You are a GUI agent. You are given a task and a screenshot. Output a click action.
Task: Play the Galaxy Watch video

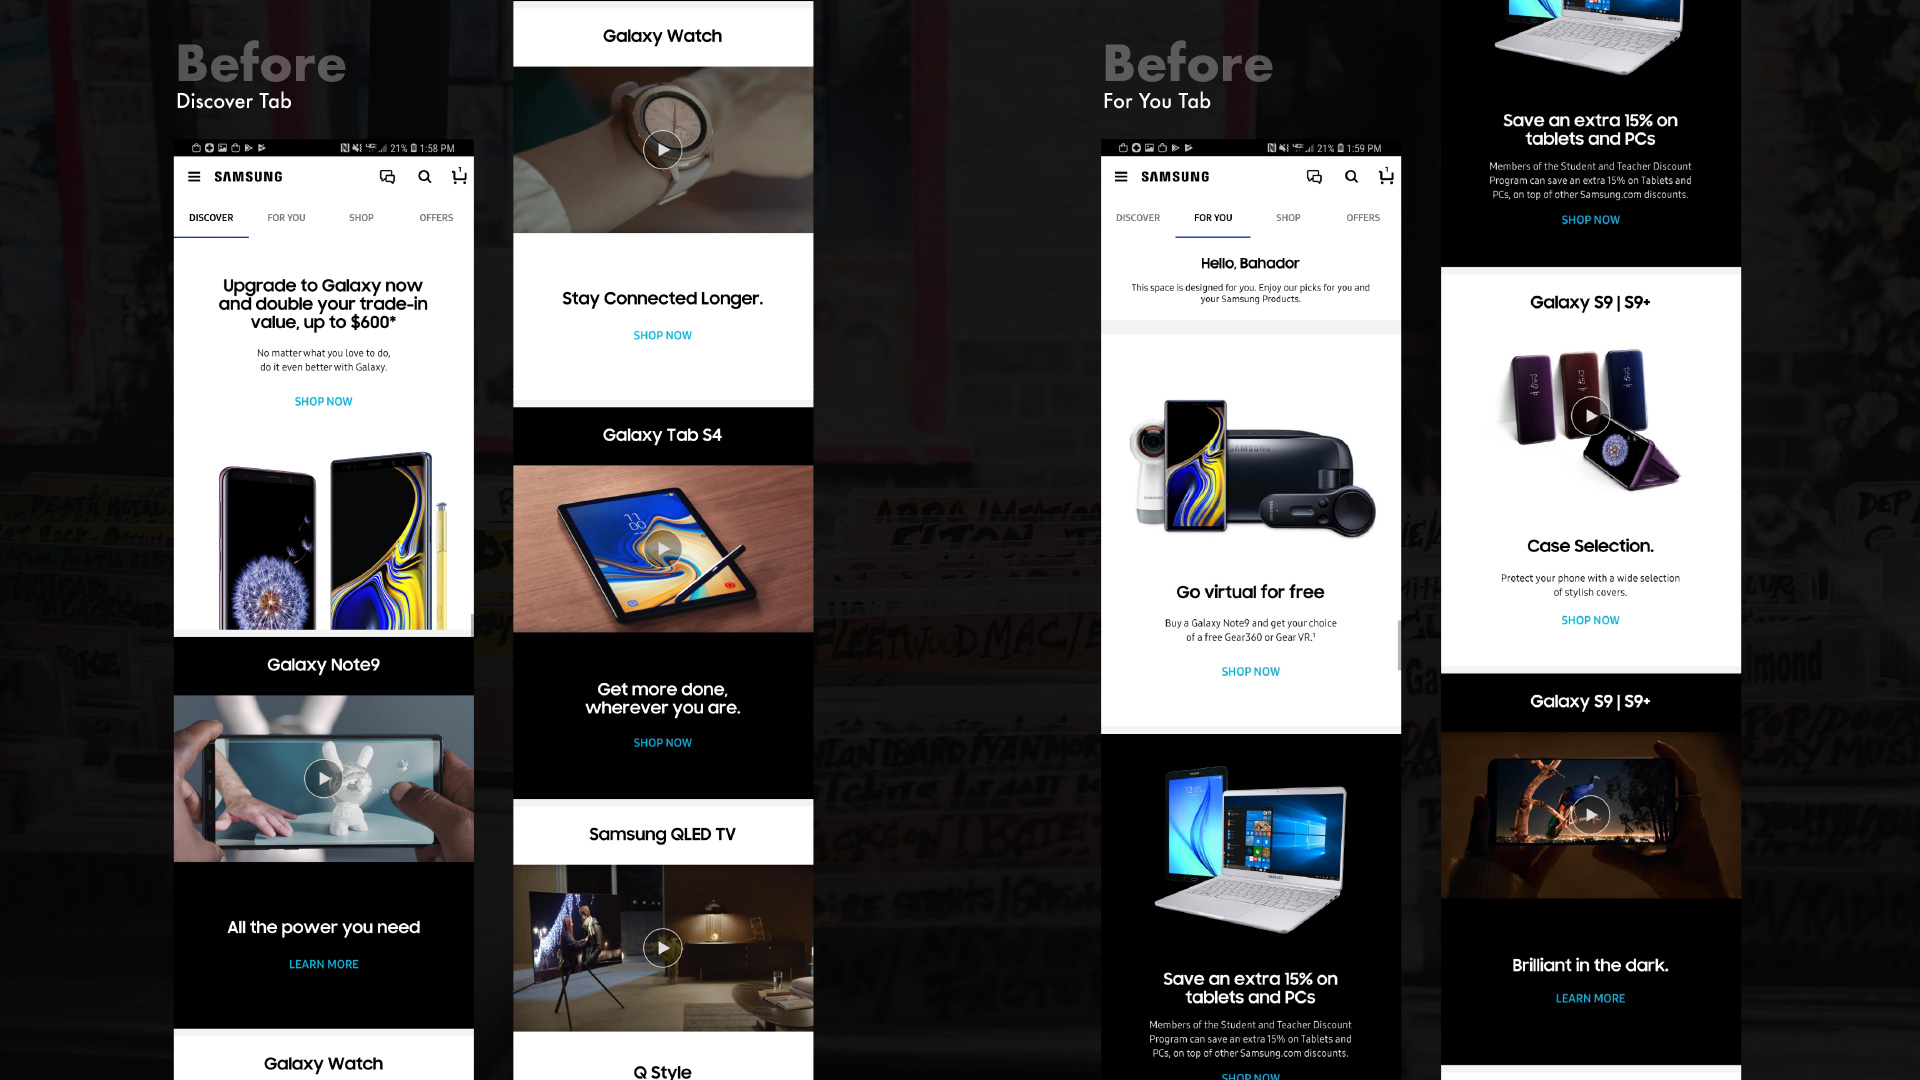(663, 150)
